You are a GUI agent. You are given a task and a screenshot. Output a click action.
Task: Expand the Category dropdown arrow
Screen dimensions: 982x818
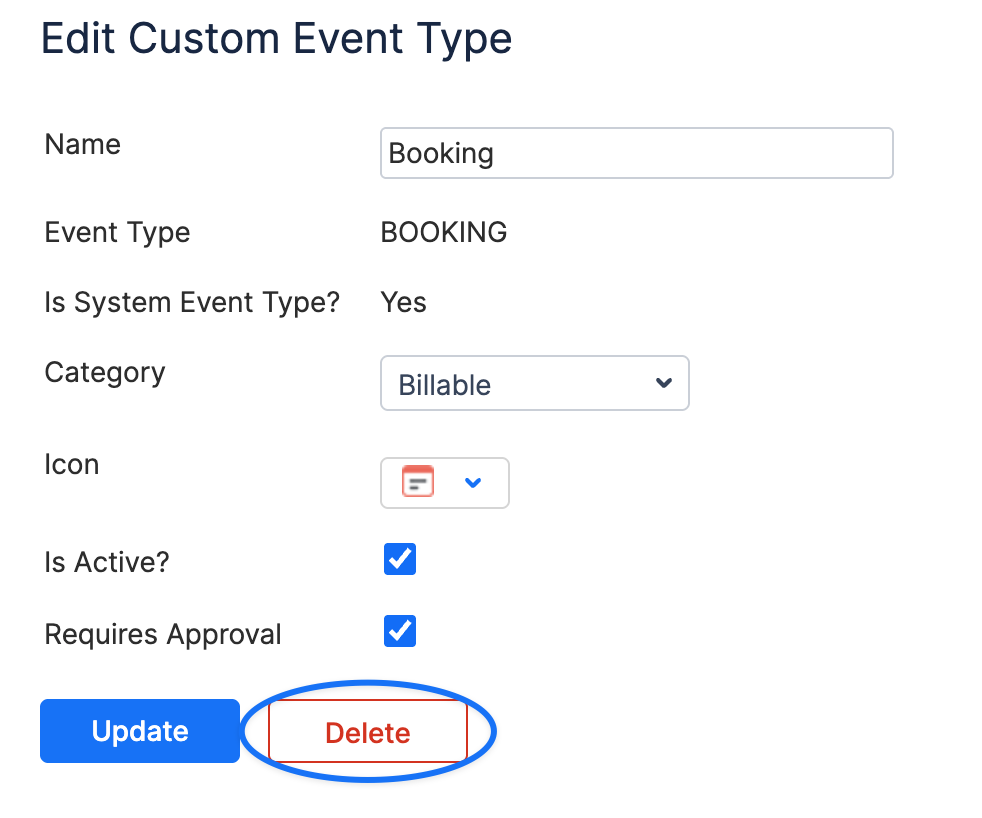point(664,383)
